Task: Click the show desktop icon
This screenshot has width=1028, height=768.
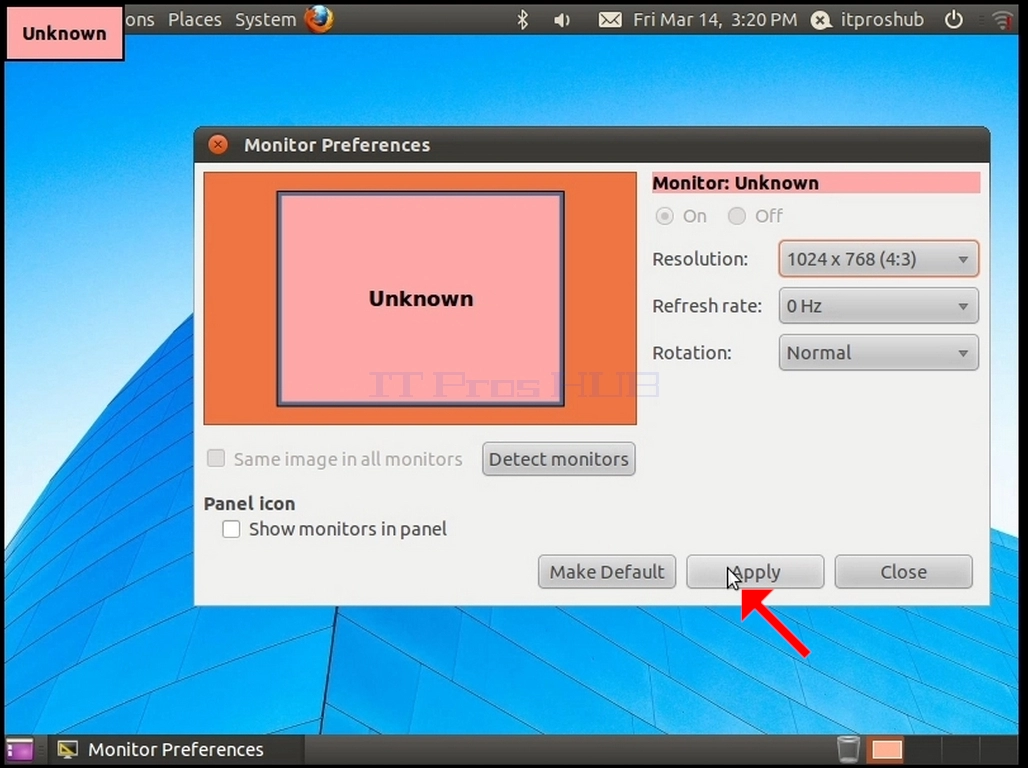Action: pyautogui.click(x=20, y=749)
